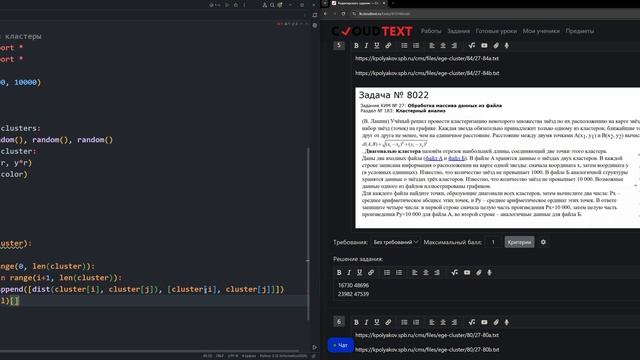
Task: Align text left in task 5 editor
Action: (x=431, y=46)
